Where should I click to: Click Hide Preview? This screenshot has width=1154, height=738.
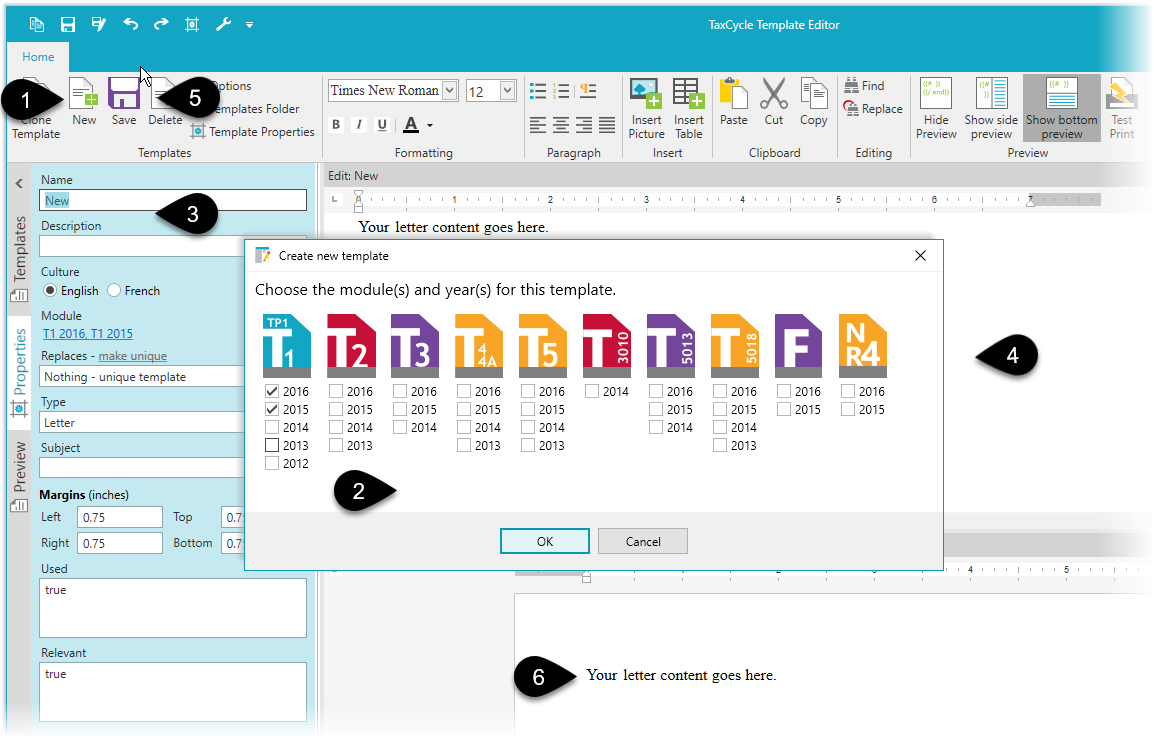936,108
